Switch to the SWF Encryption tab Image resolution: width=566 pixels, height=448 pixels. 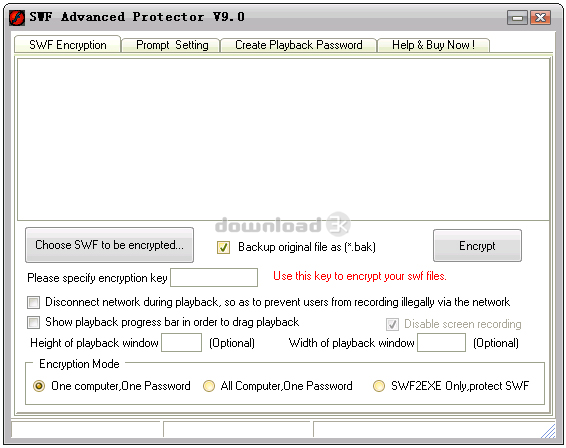pos(68,45)
